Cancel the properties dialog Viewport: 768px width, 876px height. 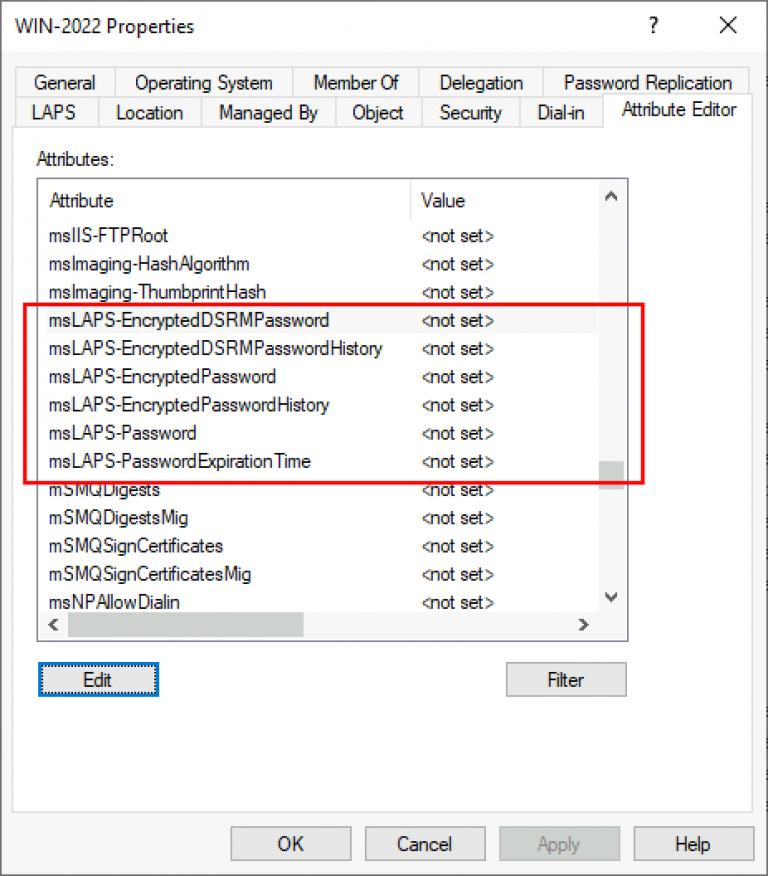point(425,844)
